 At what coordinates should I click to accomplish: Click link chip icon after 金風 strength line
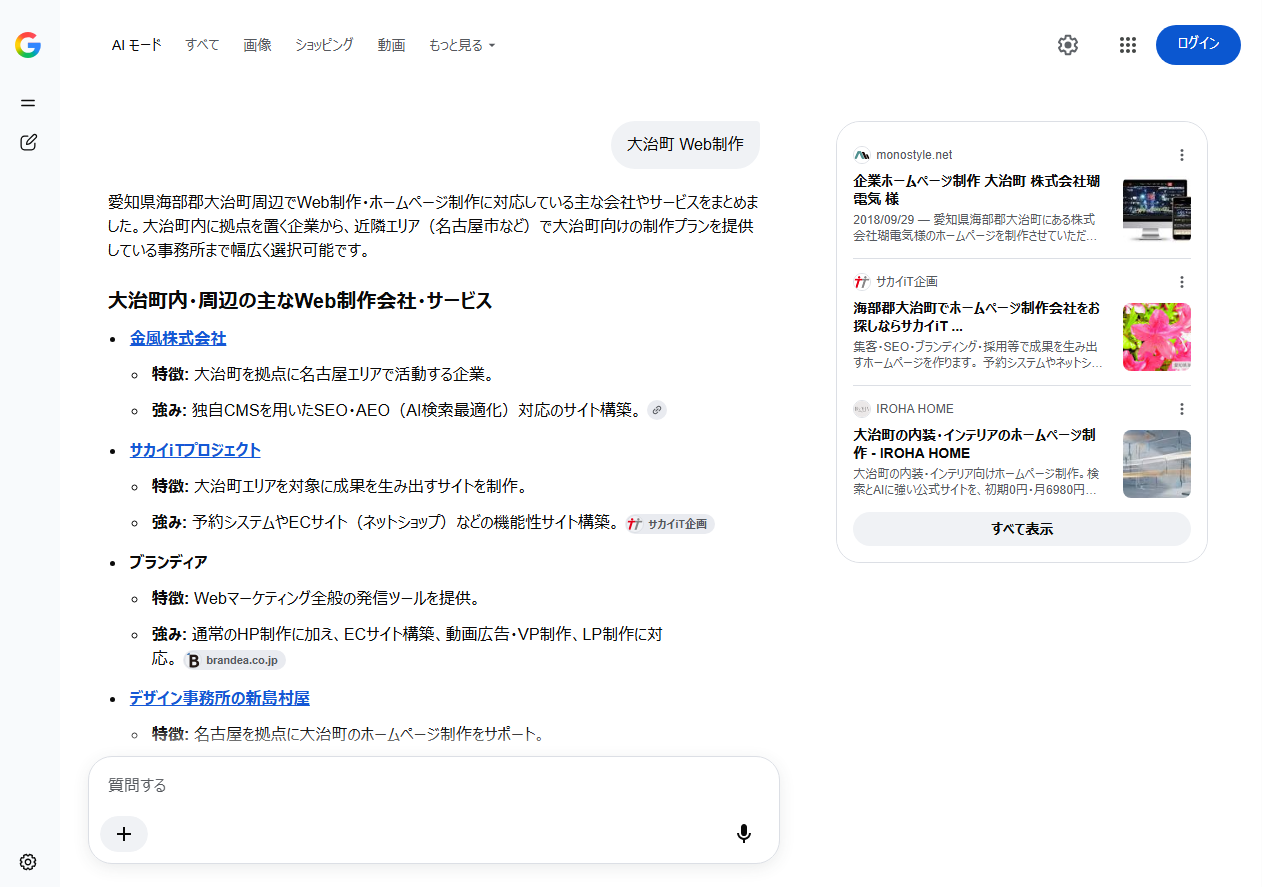coord(656,409)
